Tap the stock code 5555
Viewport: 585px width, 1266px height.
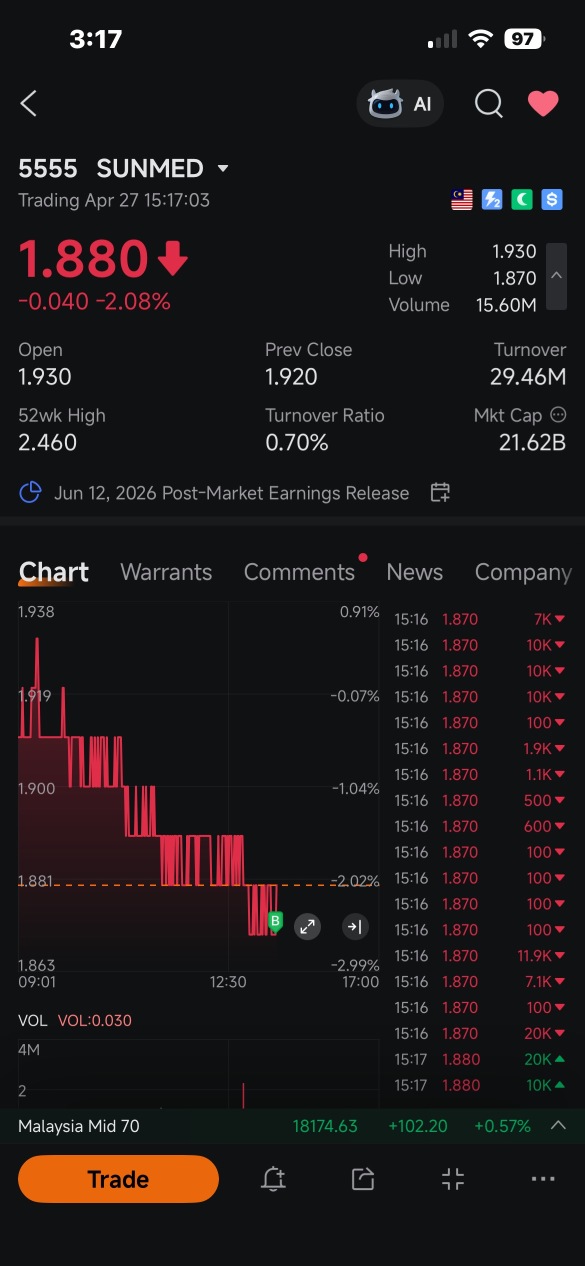(48, 168)
